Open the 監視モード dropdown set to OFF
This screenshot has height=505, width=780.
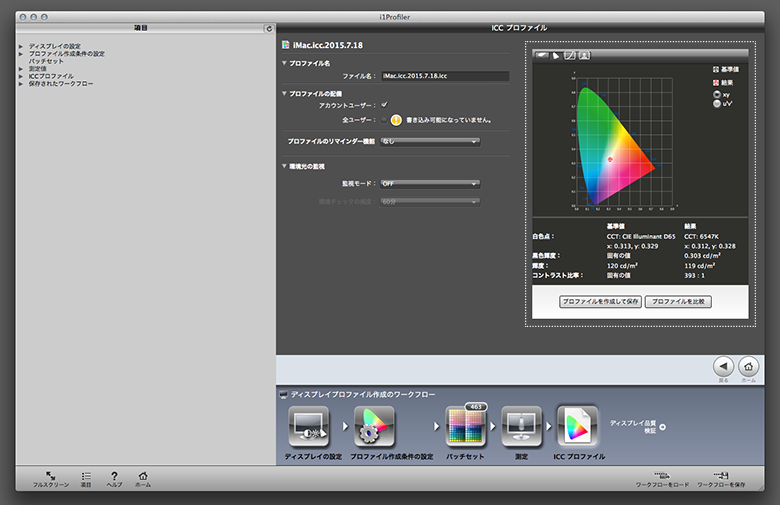(x=430, y=184)
